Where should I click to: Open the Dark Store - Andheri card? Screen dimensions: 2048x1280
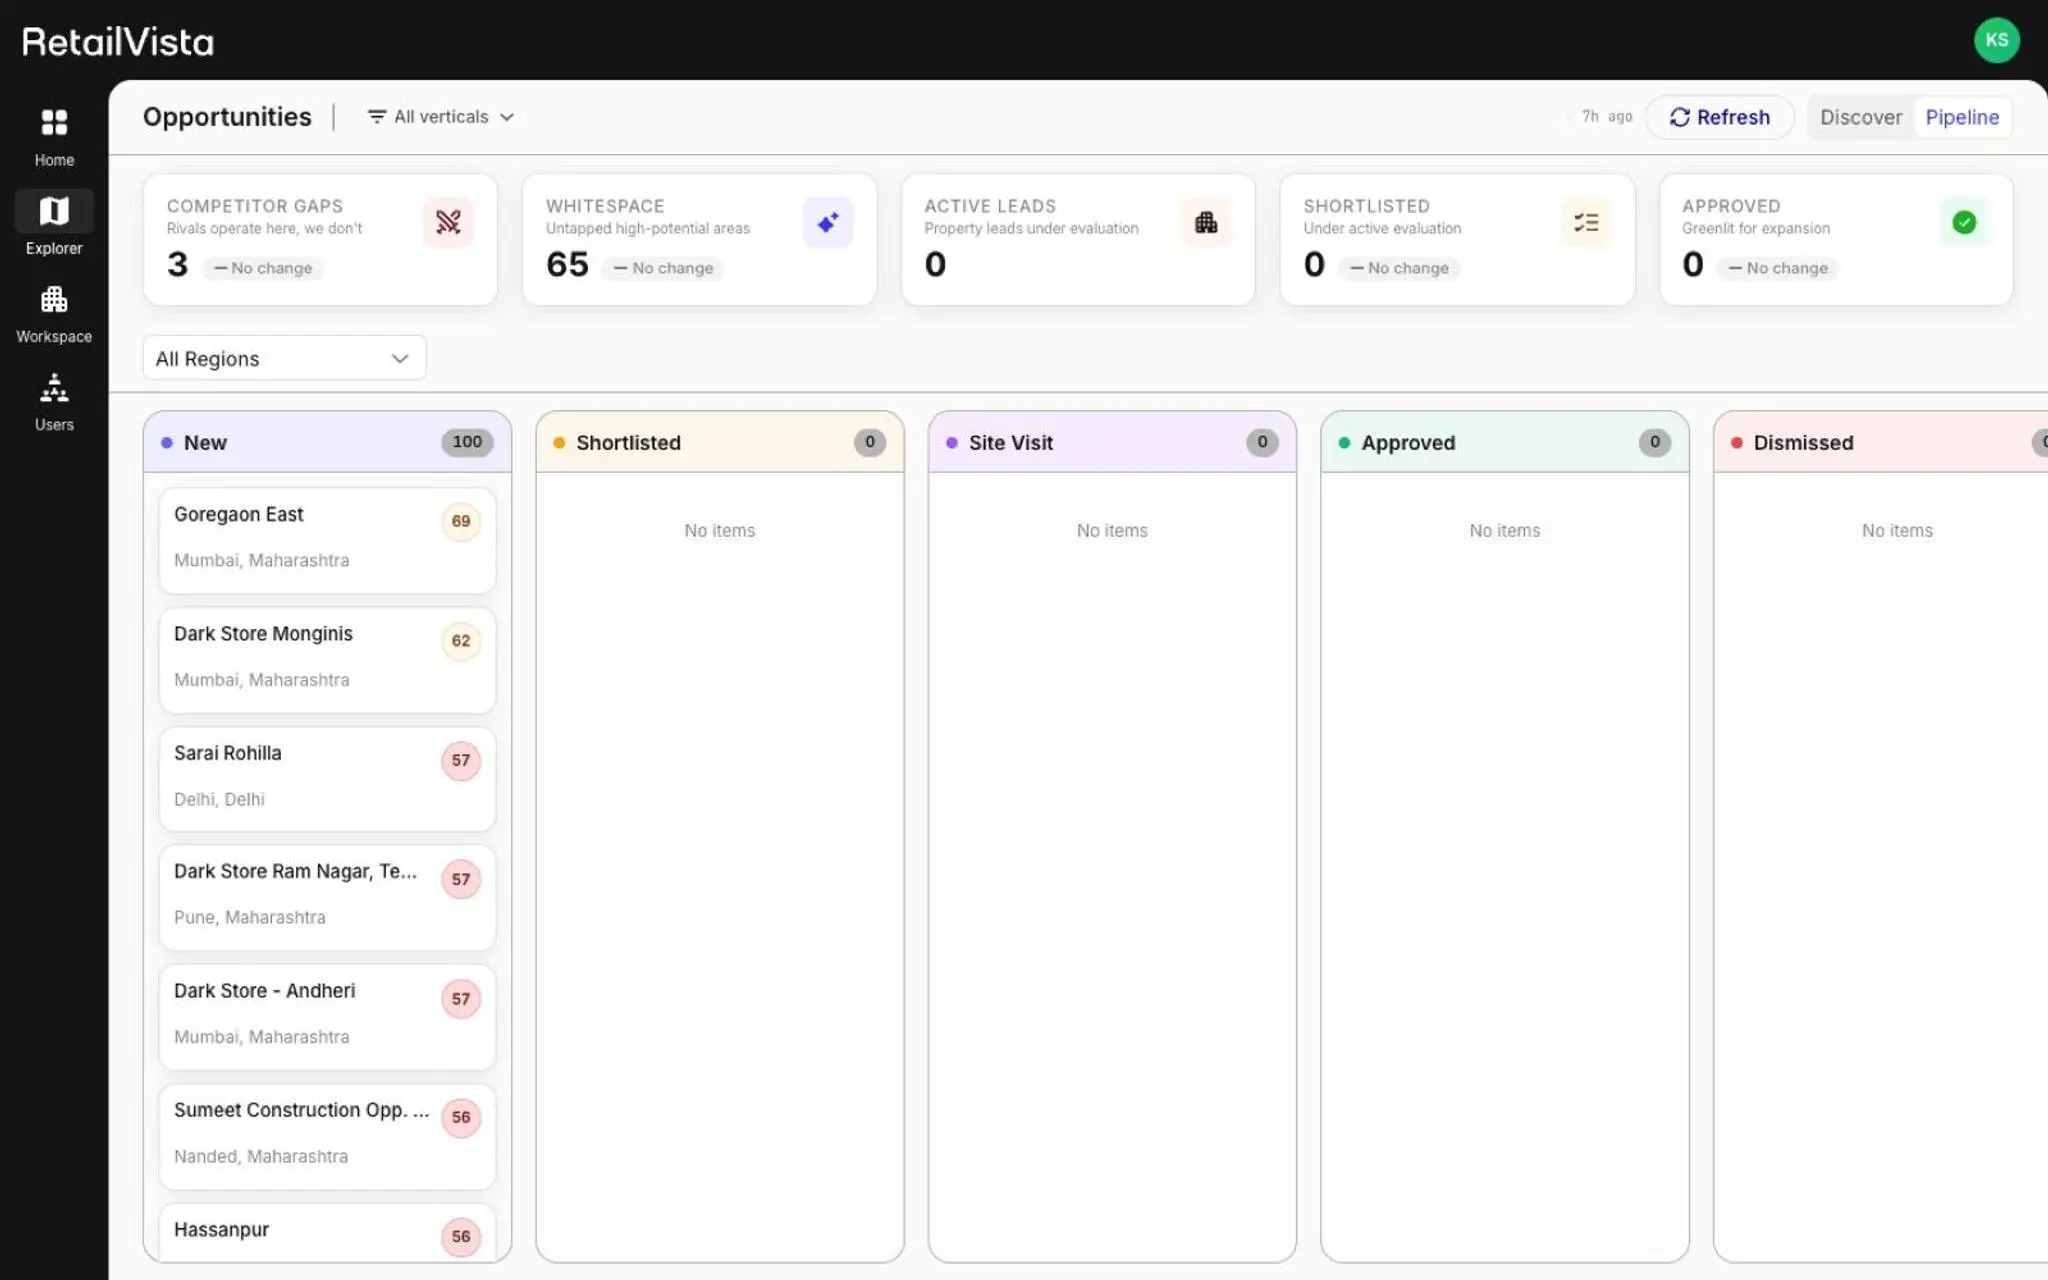[327, 1017]
